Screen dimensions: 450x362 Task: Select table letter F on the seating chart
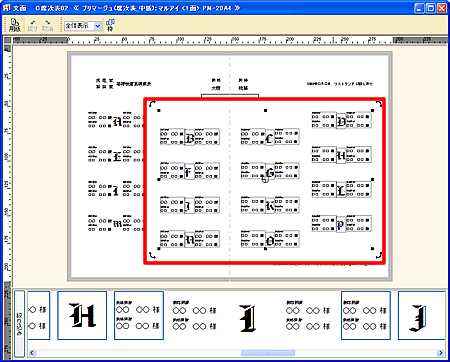click(x=189, y=172)
